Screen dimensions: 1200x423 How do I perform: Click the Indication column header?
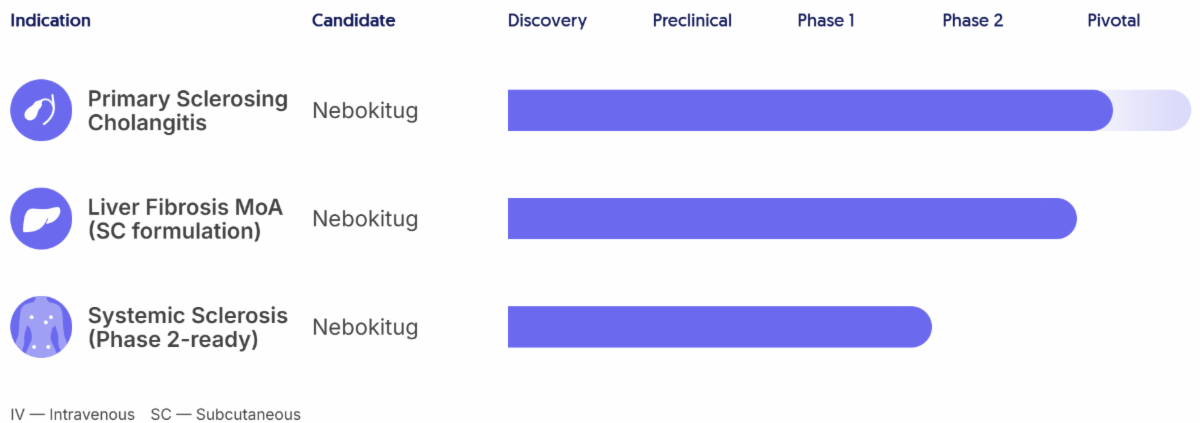(50, 21)
